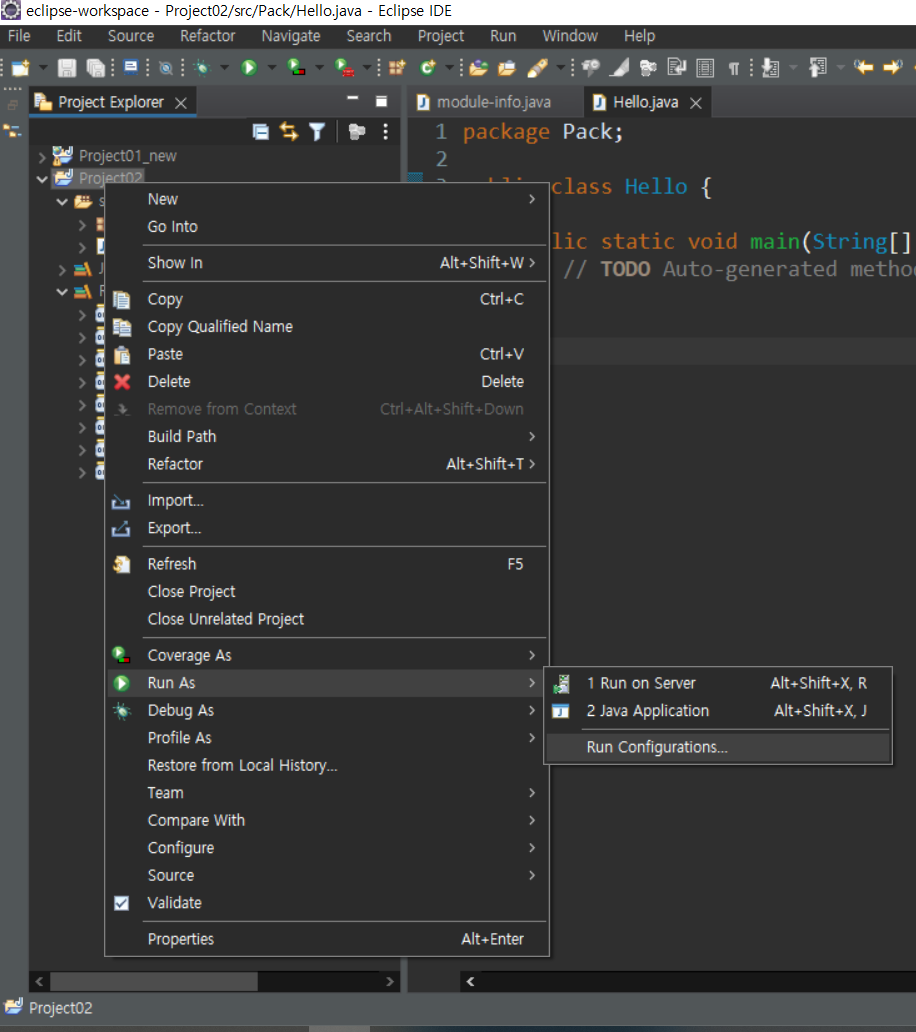916x1032 pixels.
Task: Open dropdown arrow next to New wizard
Action: (43, 67)
